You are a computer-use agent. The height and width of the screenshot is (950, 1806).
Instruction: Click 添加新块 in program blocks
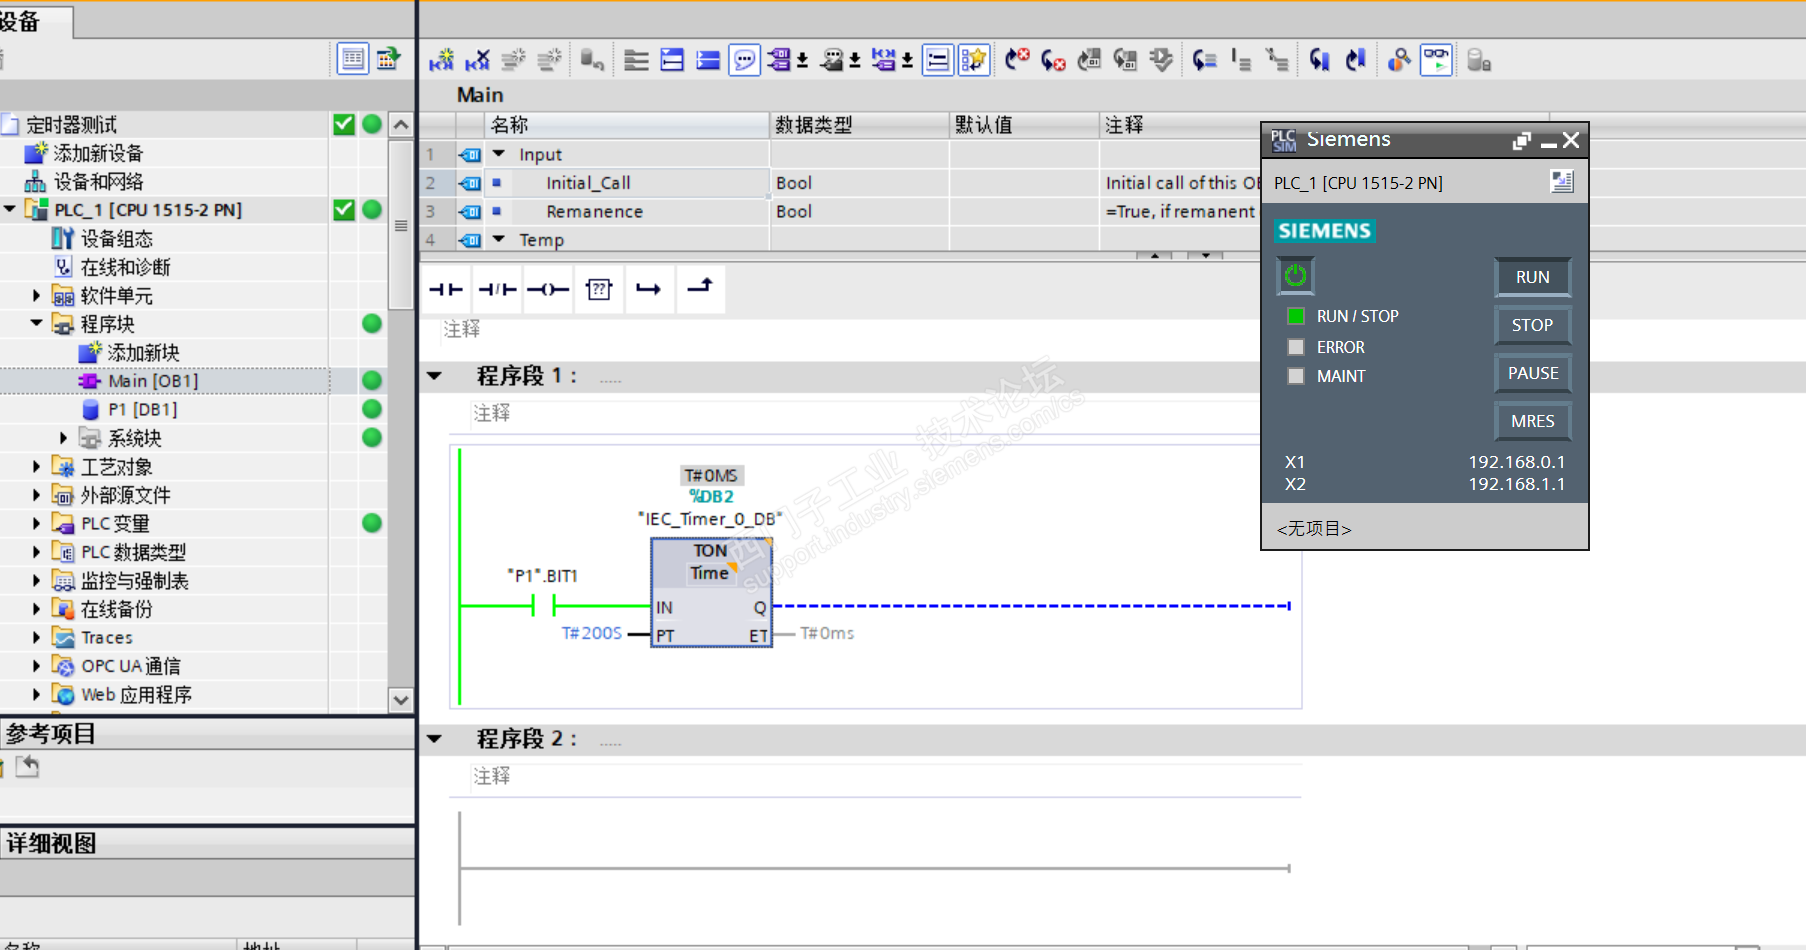[143, 352]
